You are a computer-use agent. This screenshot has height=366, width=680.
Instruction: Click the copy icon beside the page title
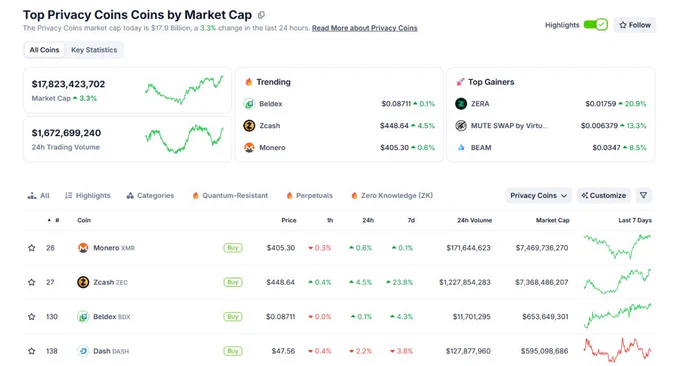[x=261, y=15]
